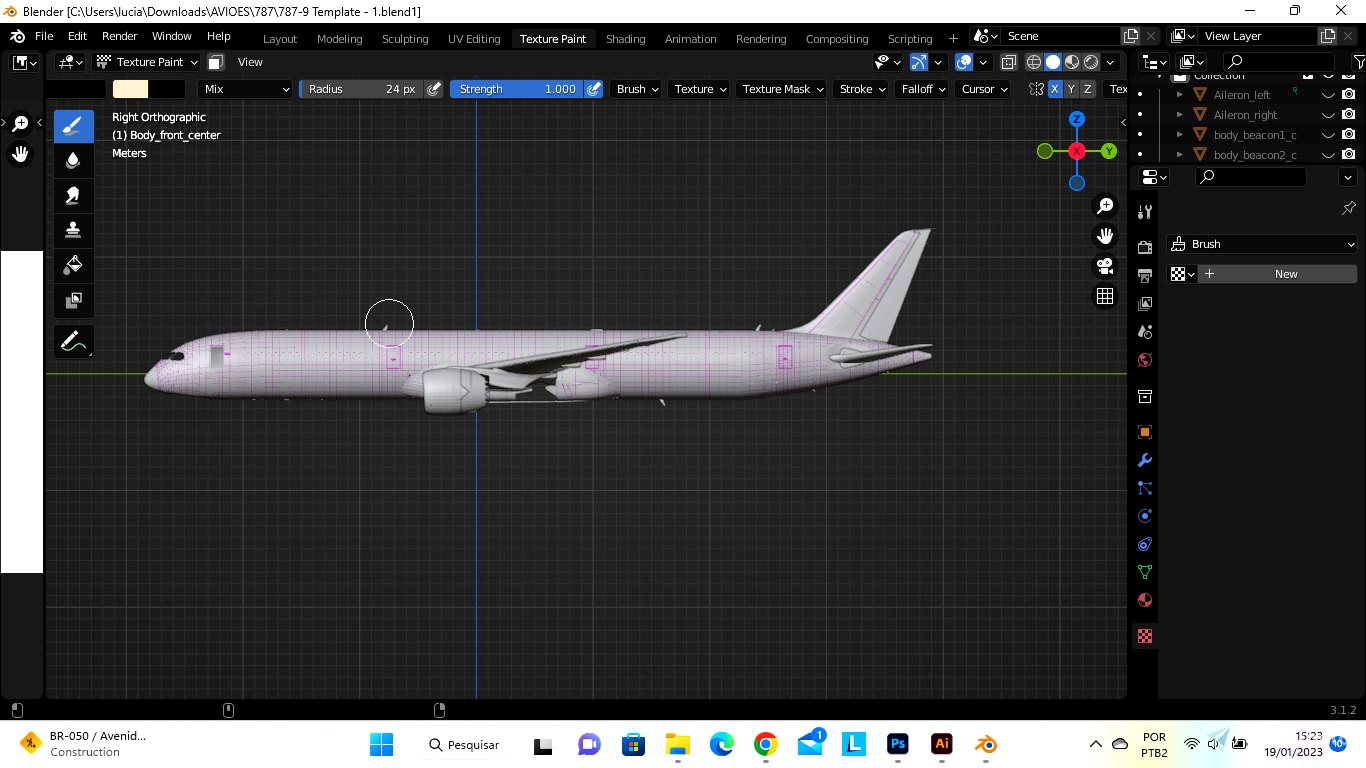The height and width of the screenshot is (768, 1366).
Task: Open the Render menu
Action: [x=120, y=36]
